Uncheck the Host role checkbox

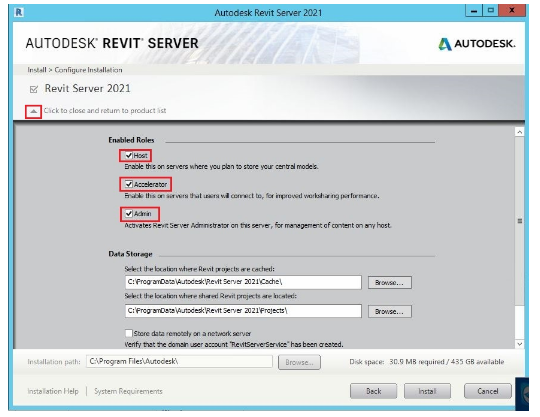(128, 155)
